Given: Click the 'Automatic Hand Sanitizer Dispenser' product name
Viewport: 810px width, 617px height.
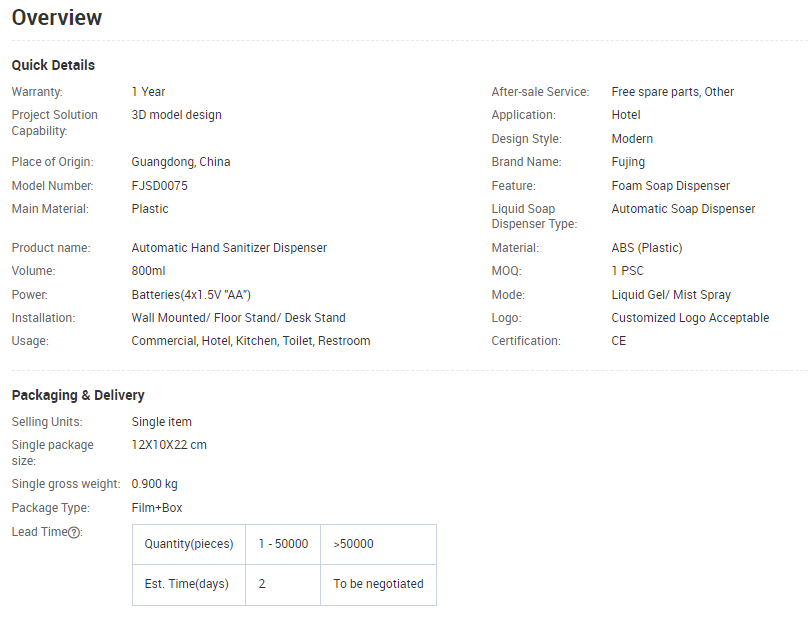Looking at the screenshot, I should [229, 248].
